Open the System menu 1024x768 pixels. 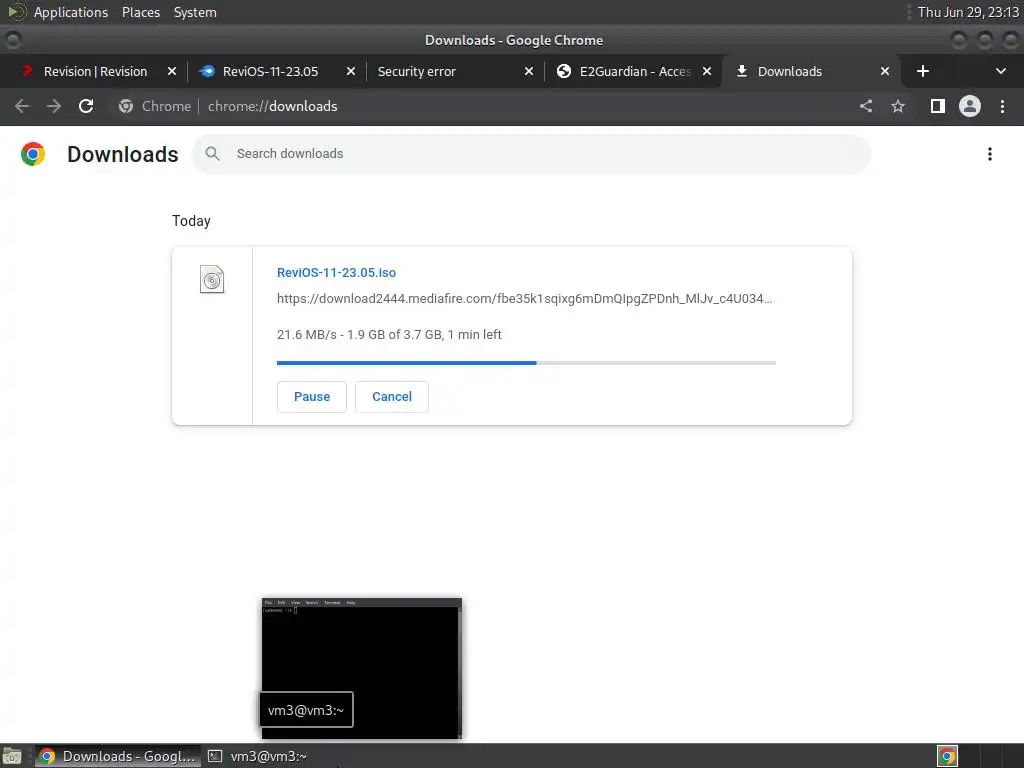(x=195, y=12)
